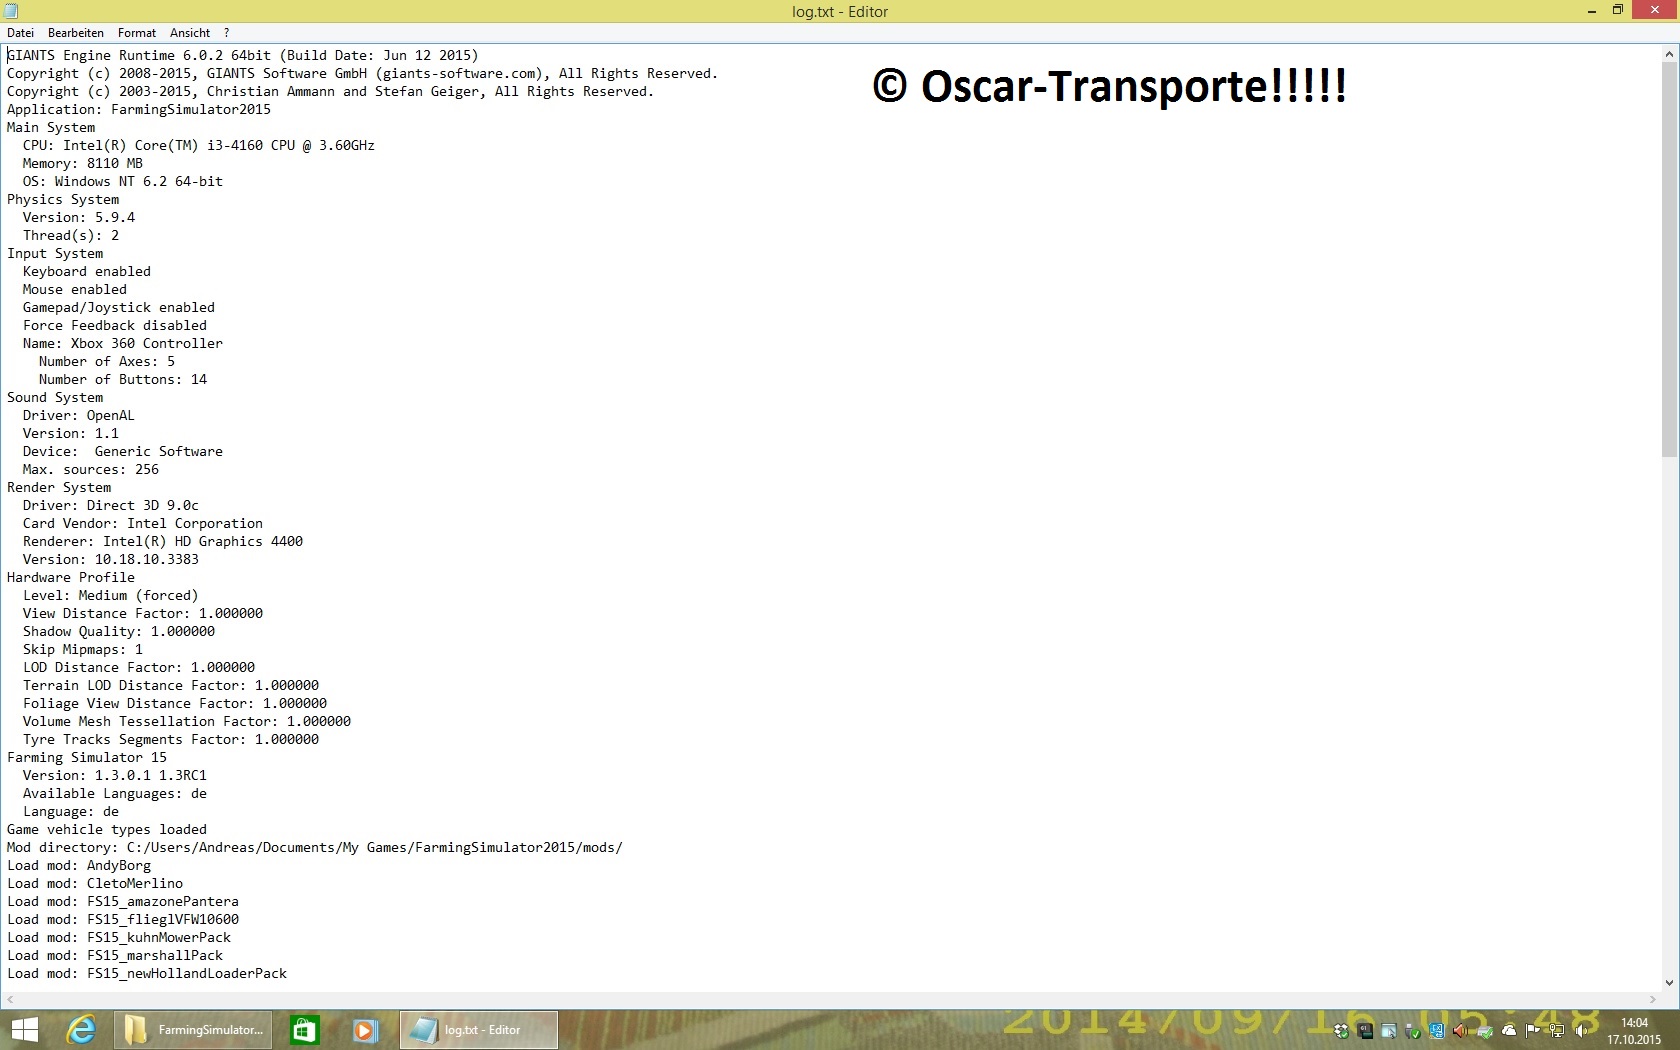This screenshot has width=1680, height=1050.
Task: Click the line 'Memory: 8110 MB'
Action: [x=83, y=164]
